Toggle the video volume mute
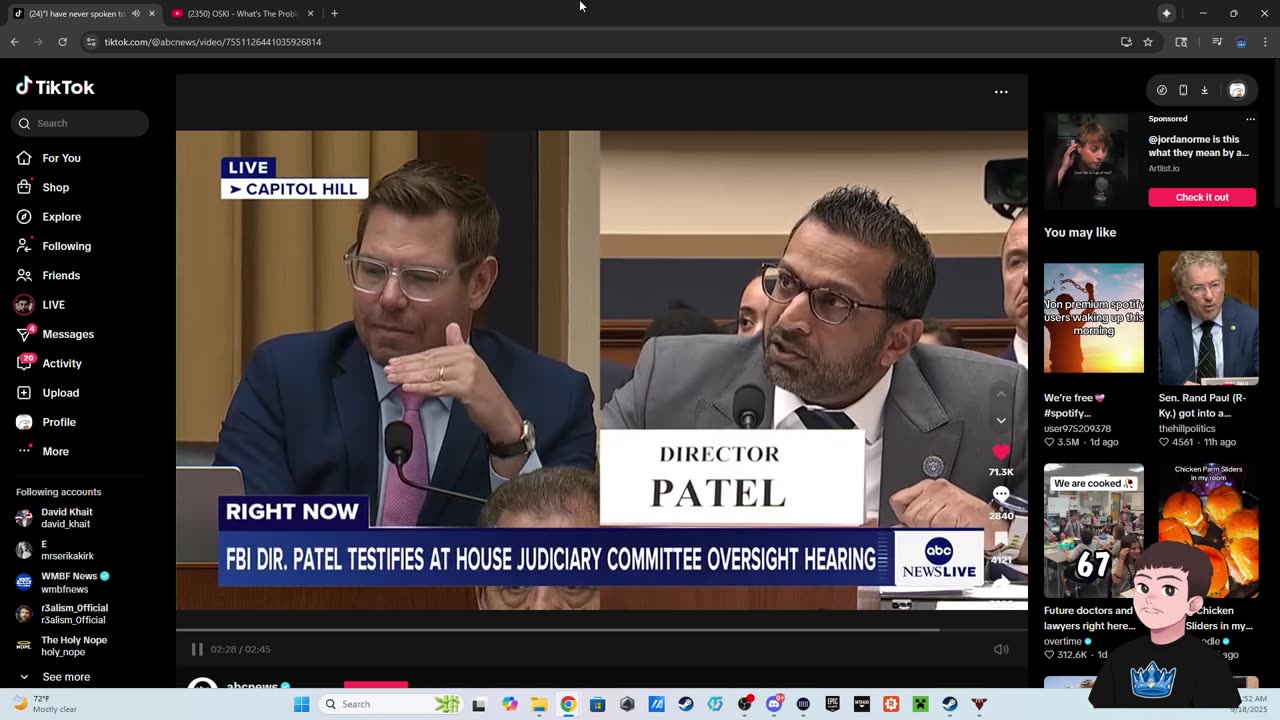The height and width of the screenshot is (720, 1280). [1001, 649]
